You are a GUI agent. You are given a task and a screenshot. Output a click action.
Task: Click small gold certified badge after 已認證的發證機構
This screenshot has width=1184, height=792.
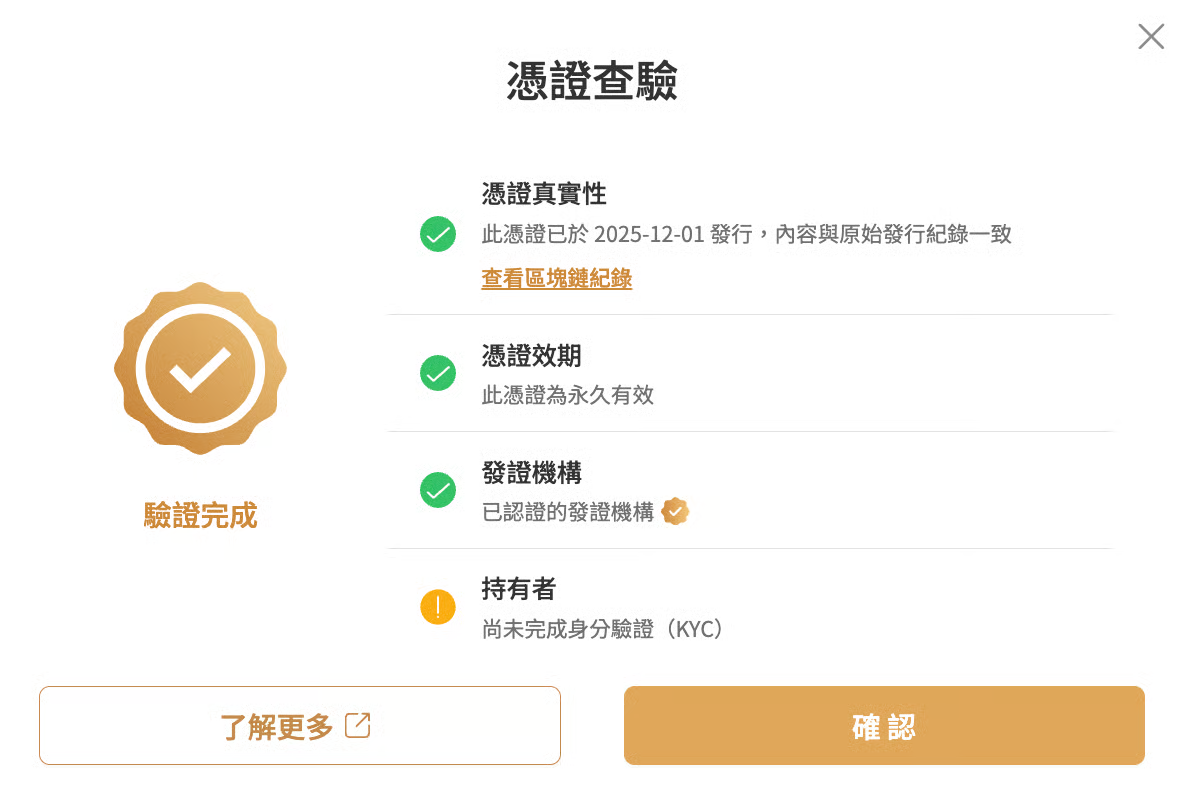[676, 512]
